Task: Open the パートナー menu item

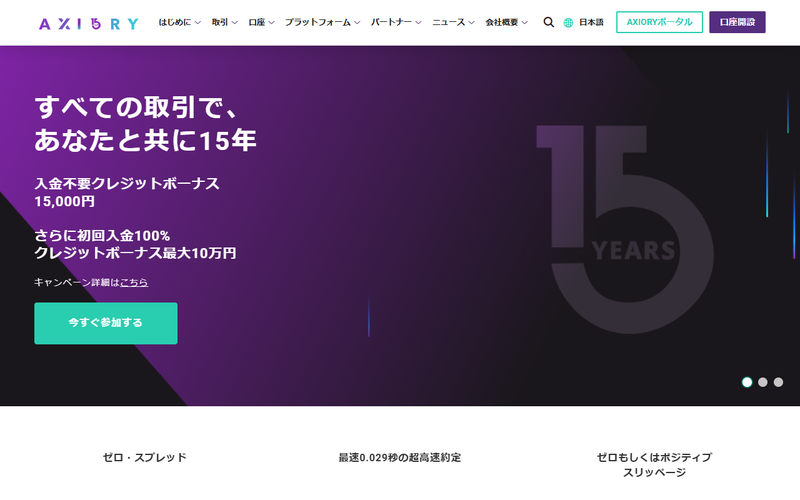Action: coord(391,22)
